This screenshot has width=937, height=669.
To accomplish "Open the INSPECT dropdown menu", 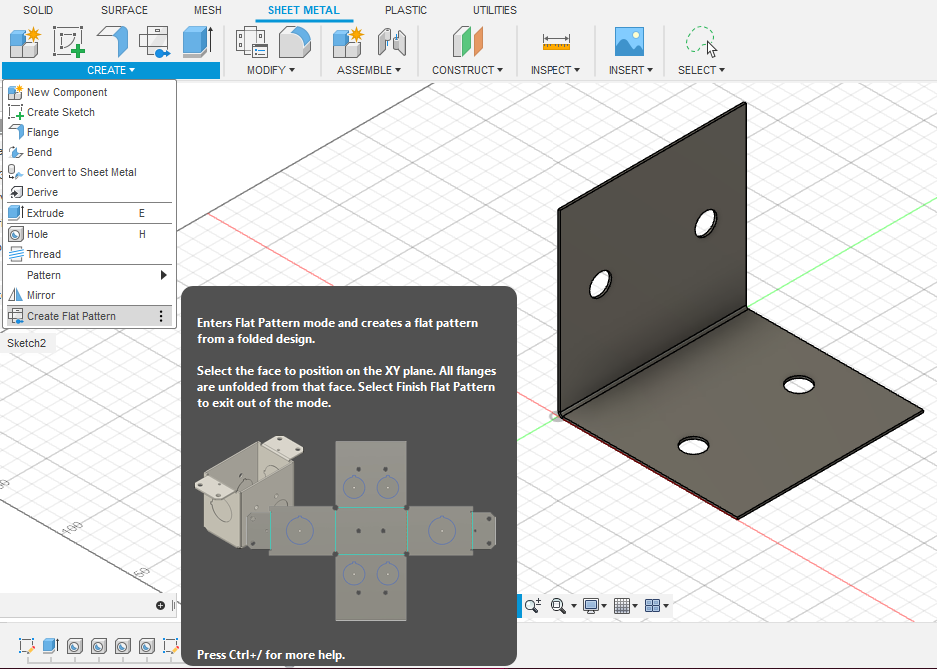I will click(x=556, y=70).
